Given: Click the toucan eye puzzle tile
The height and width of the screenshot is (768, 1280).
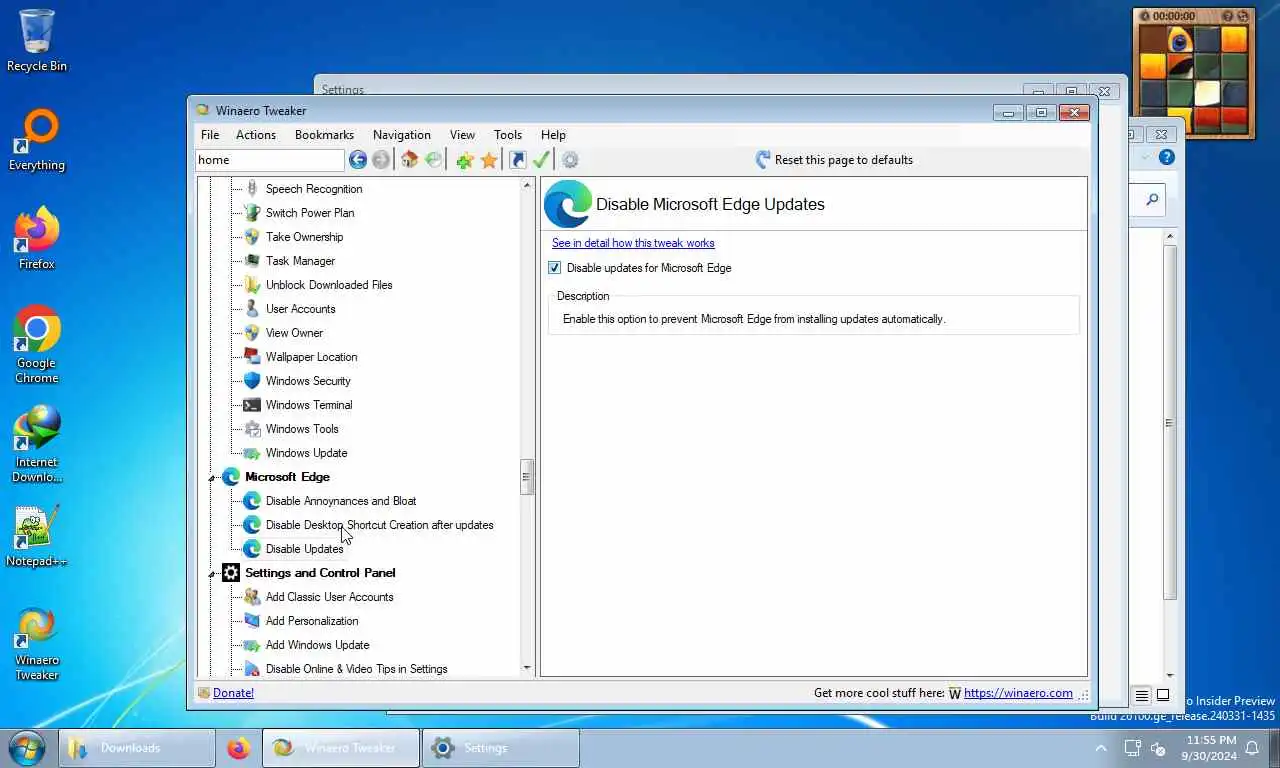Looking at the screenshot, I should [1180, 40].
